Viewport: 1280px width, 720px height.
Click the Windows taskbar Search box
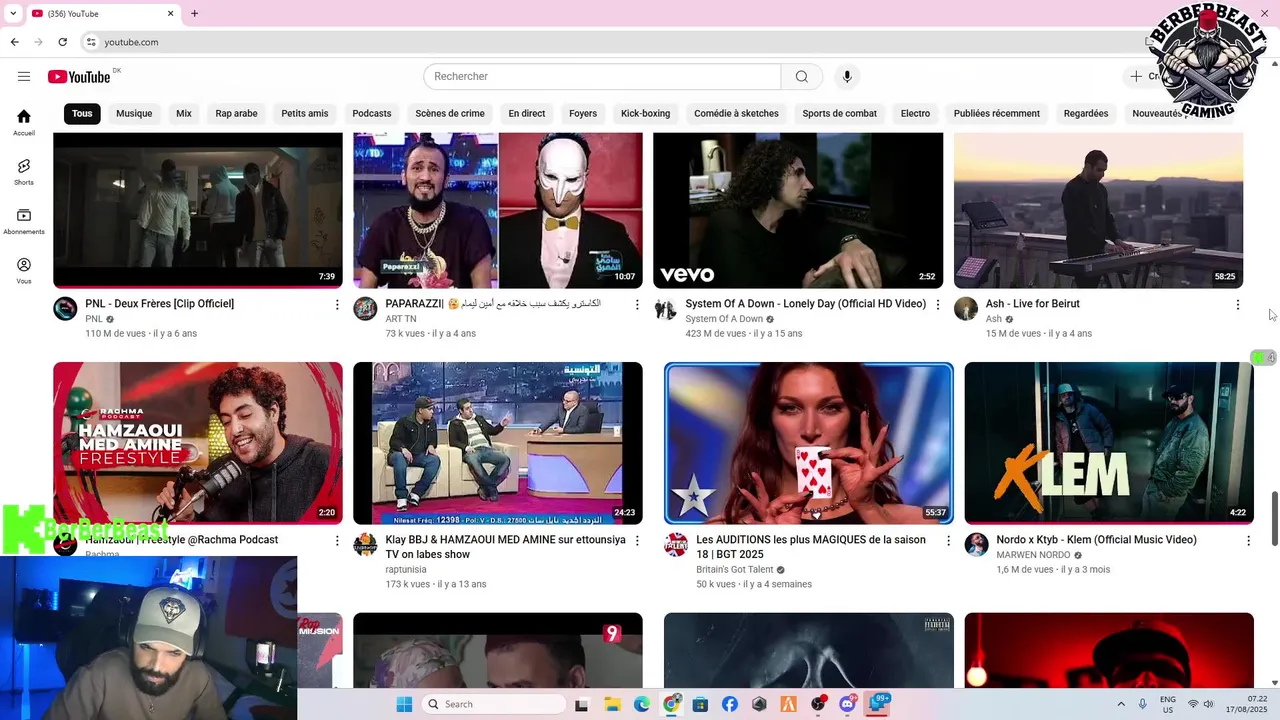(x=494, y=704)
